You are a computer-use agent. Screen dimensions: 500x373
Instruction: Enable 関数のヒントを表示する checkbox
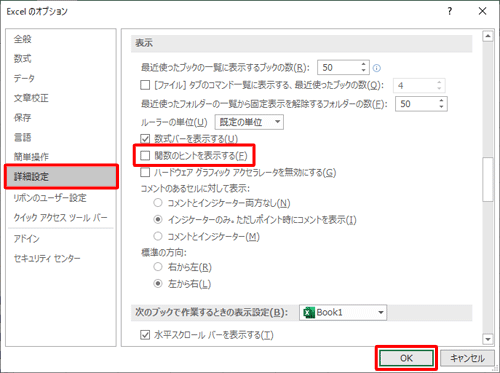(x=145, y=156)
